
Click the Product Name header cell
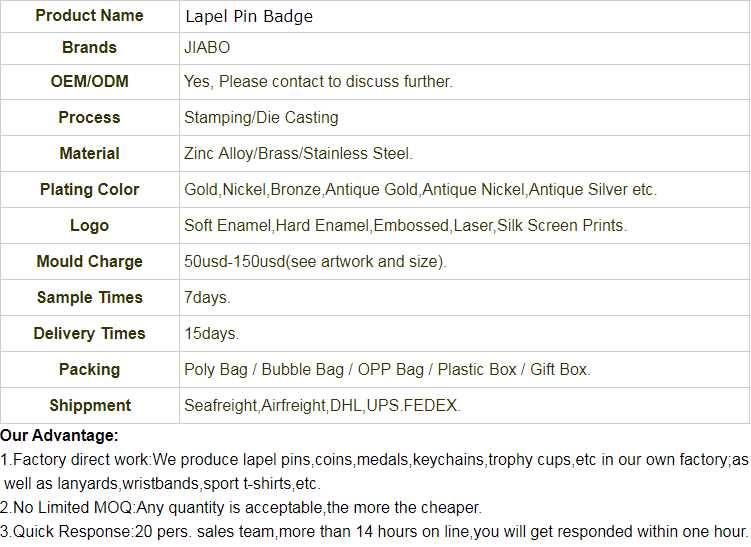(89, 16)
